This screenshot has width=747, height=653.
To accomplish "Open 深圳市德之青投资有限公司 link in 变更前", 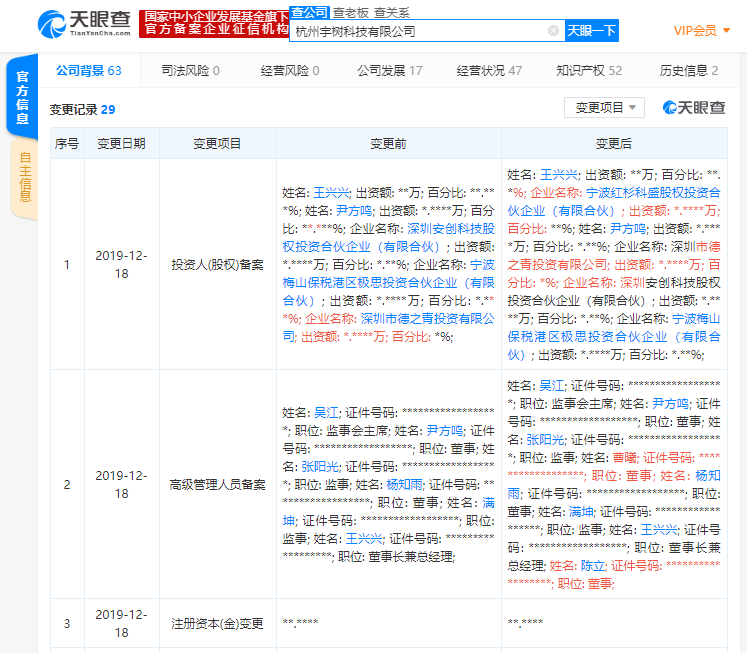I will [388, 328].
